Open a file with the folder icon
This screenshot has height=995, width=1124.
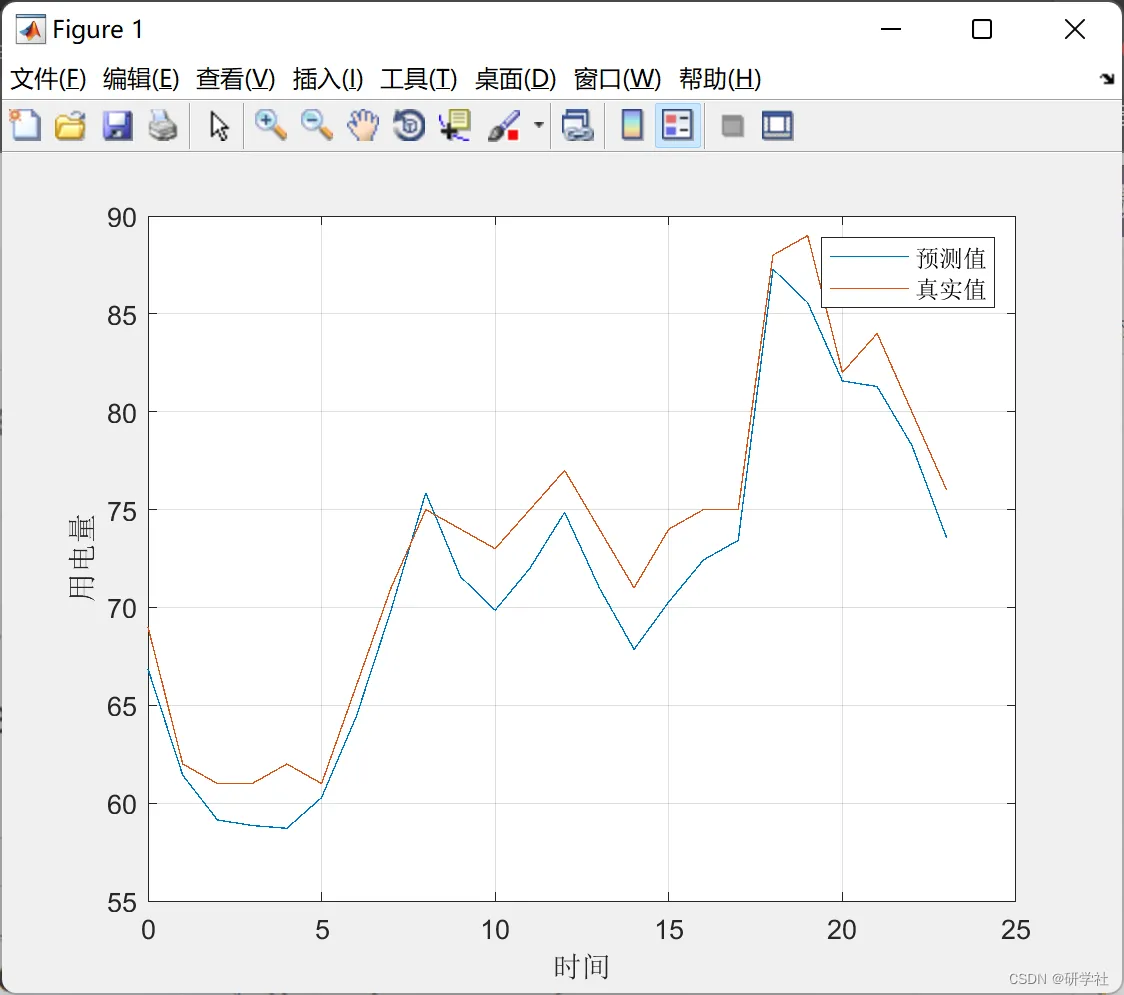[70, 125]
